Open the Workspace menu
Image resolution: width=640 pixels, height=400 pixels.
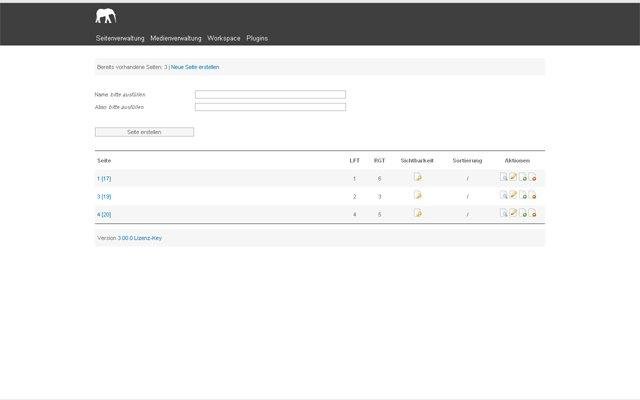coord(224,38)
